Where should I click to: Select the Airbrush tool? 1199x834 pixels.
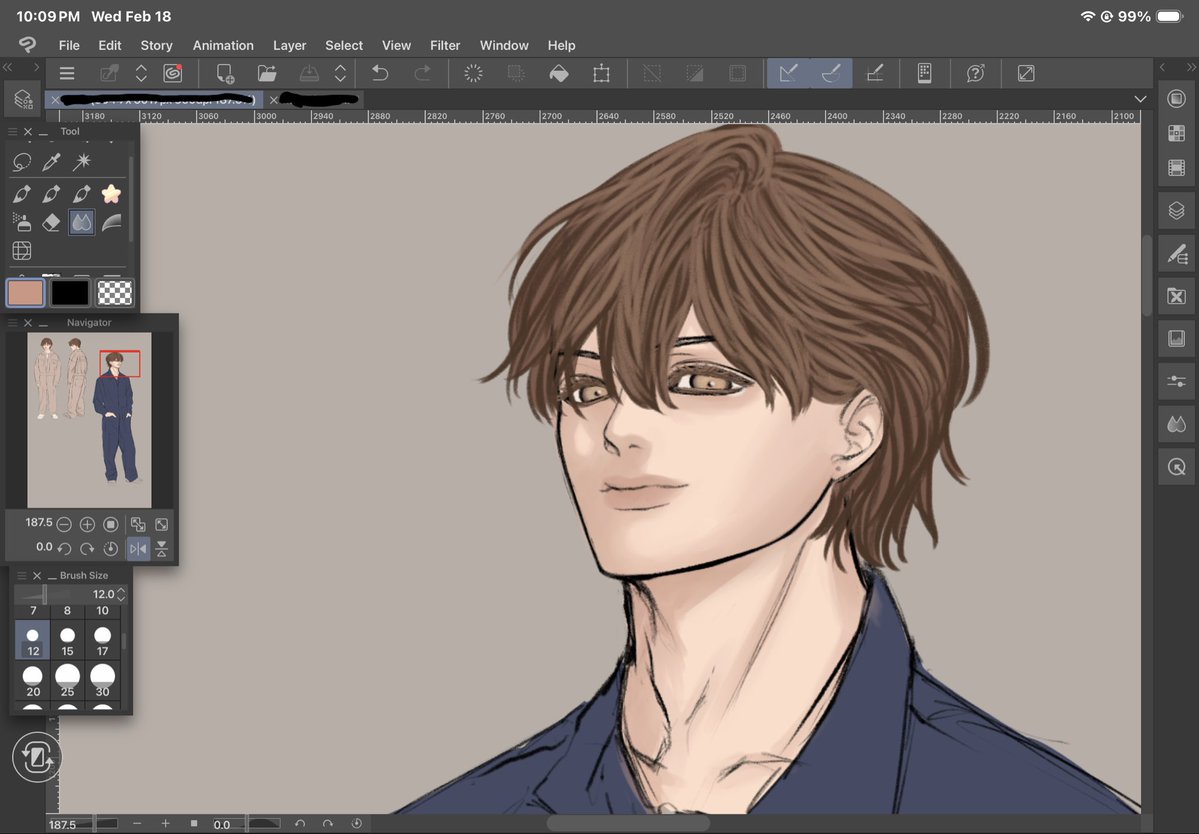tap(23, 221)
